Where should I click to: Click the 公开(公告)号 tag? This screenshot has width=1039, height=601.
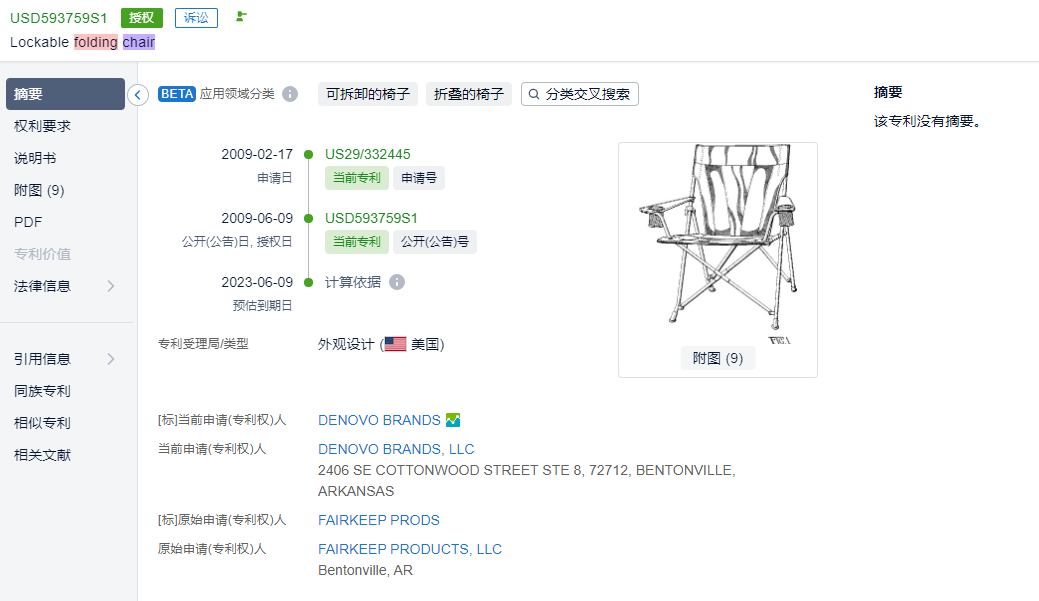pyautogui.click(x=435, y=241)
